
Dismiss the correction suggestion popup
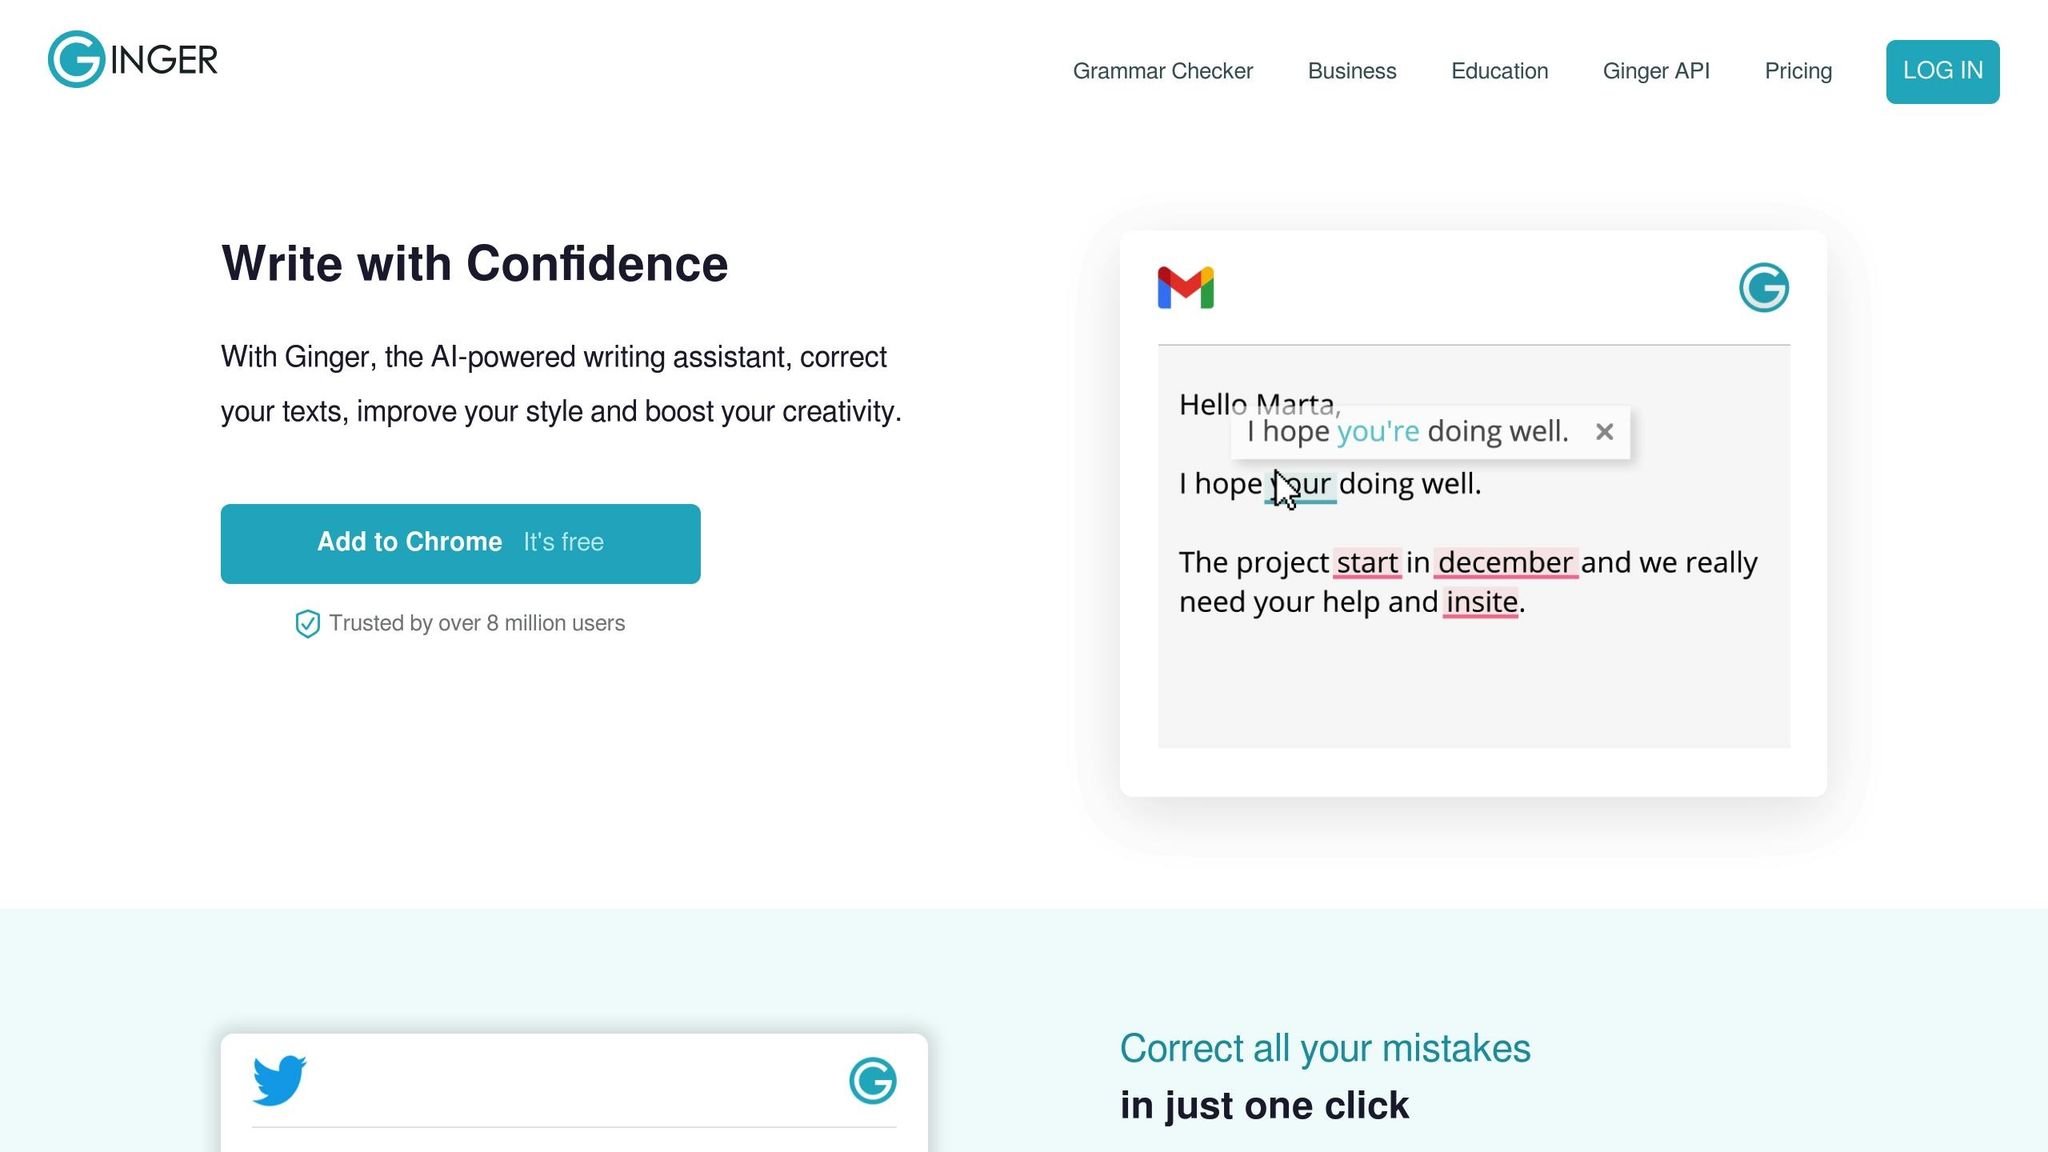tap(1604, 432)
